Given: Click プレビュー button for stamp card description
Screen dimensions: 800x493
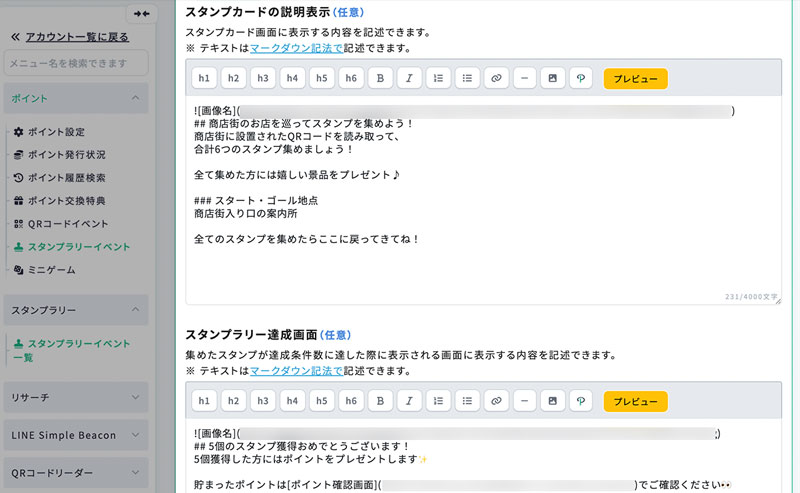Looking at the screenshot, I should 635,78.
